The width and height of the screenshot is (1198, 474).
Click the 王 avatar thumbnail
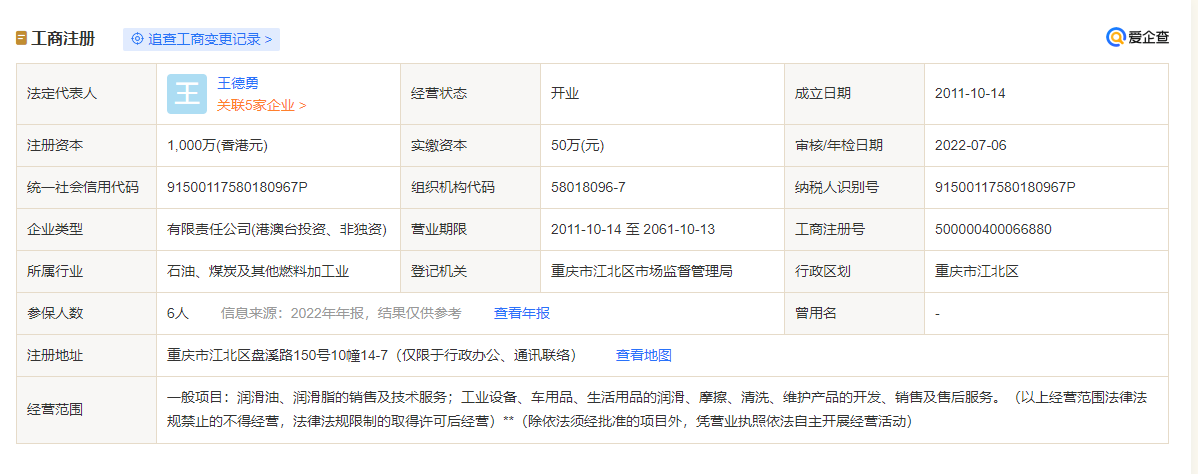click(187, 94)
